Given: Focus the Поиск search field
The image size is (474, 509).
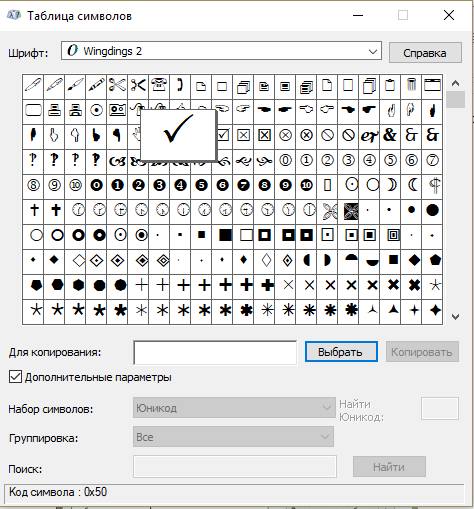Looking at the screenshot, I should [235, 466].
